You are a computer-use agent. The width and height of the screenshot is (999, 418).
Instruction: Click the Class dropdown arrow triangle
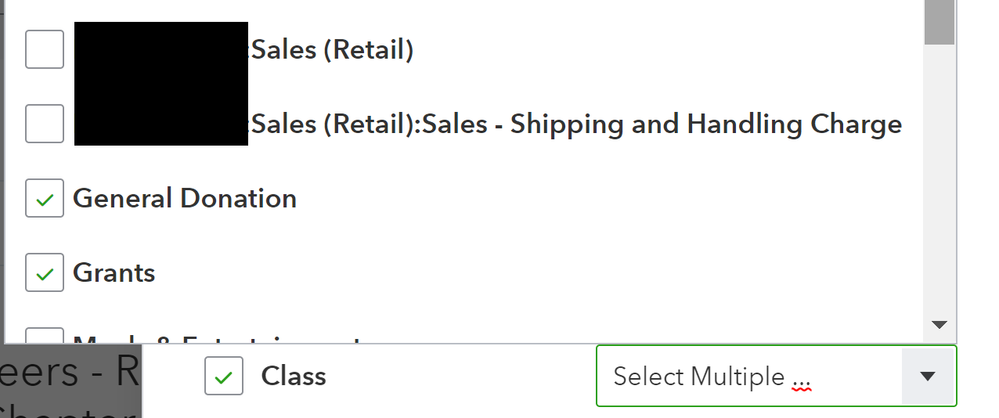(x=927, y=376)
